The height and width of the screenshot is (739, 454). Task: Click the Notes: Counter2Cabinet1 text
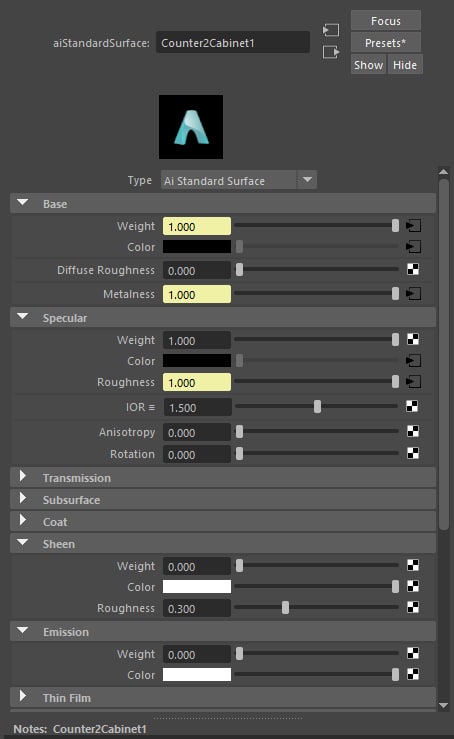(80, 729)
